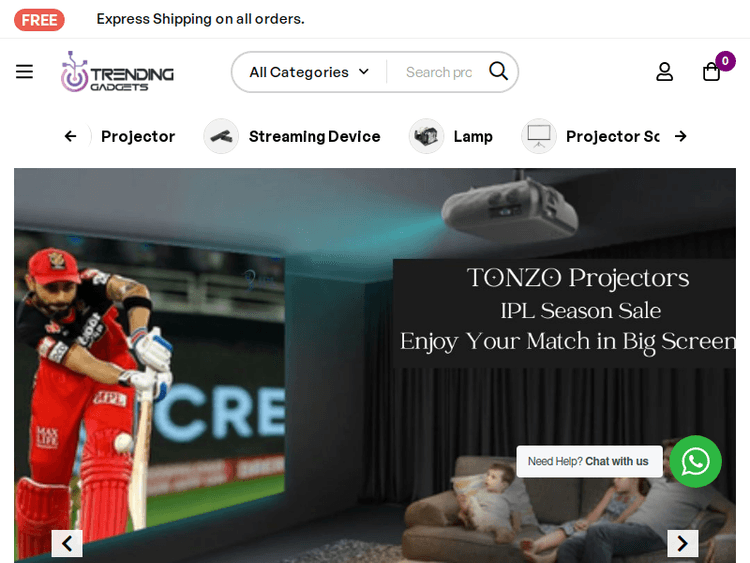The height and width of the screenshot is (563, 750).
Task: Click the Need Help? Chat with us button
Action: [x=589, y=462]
